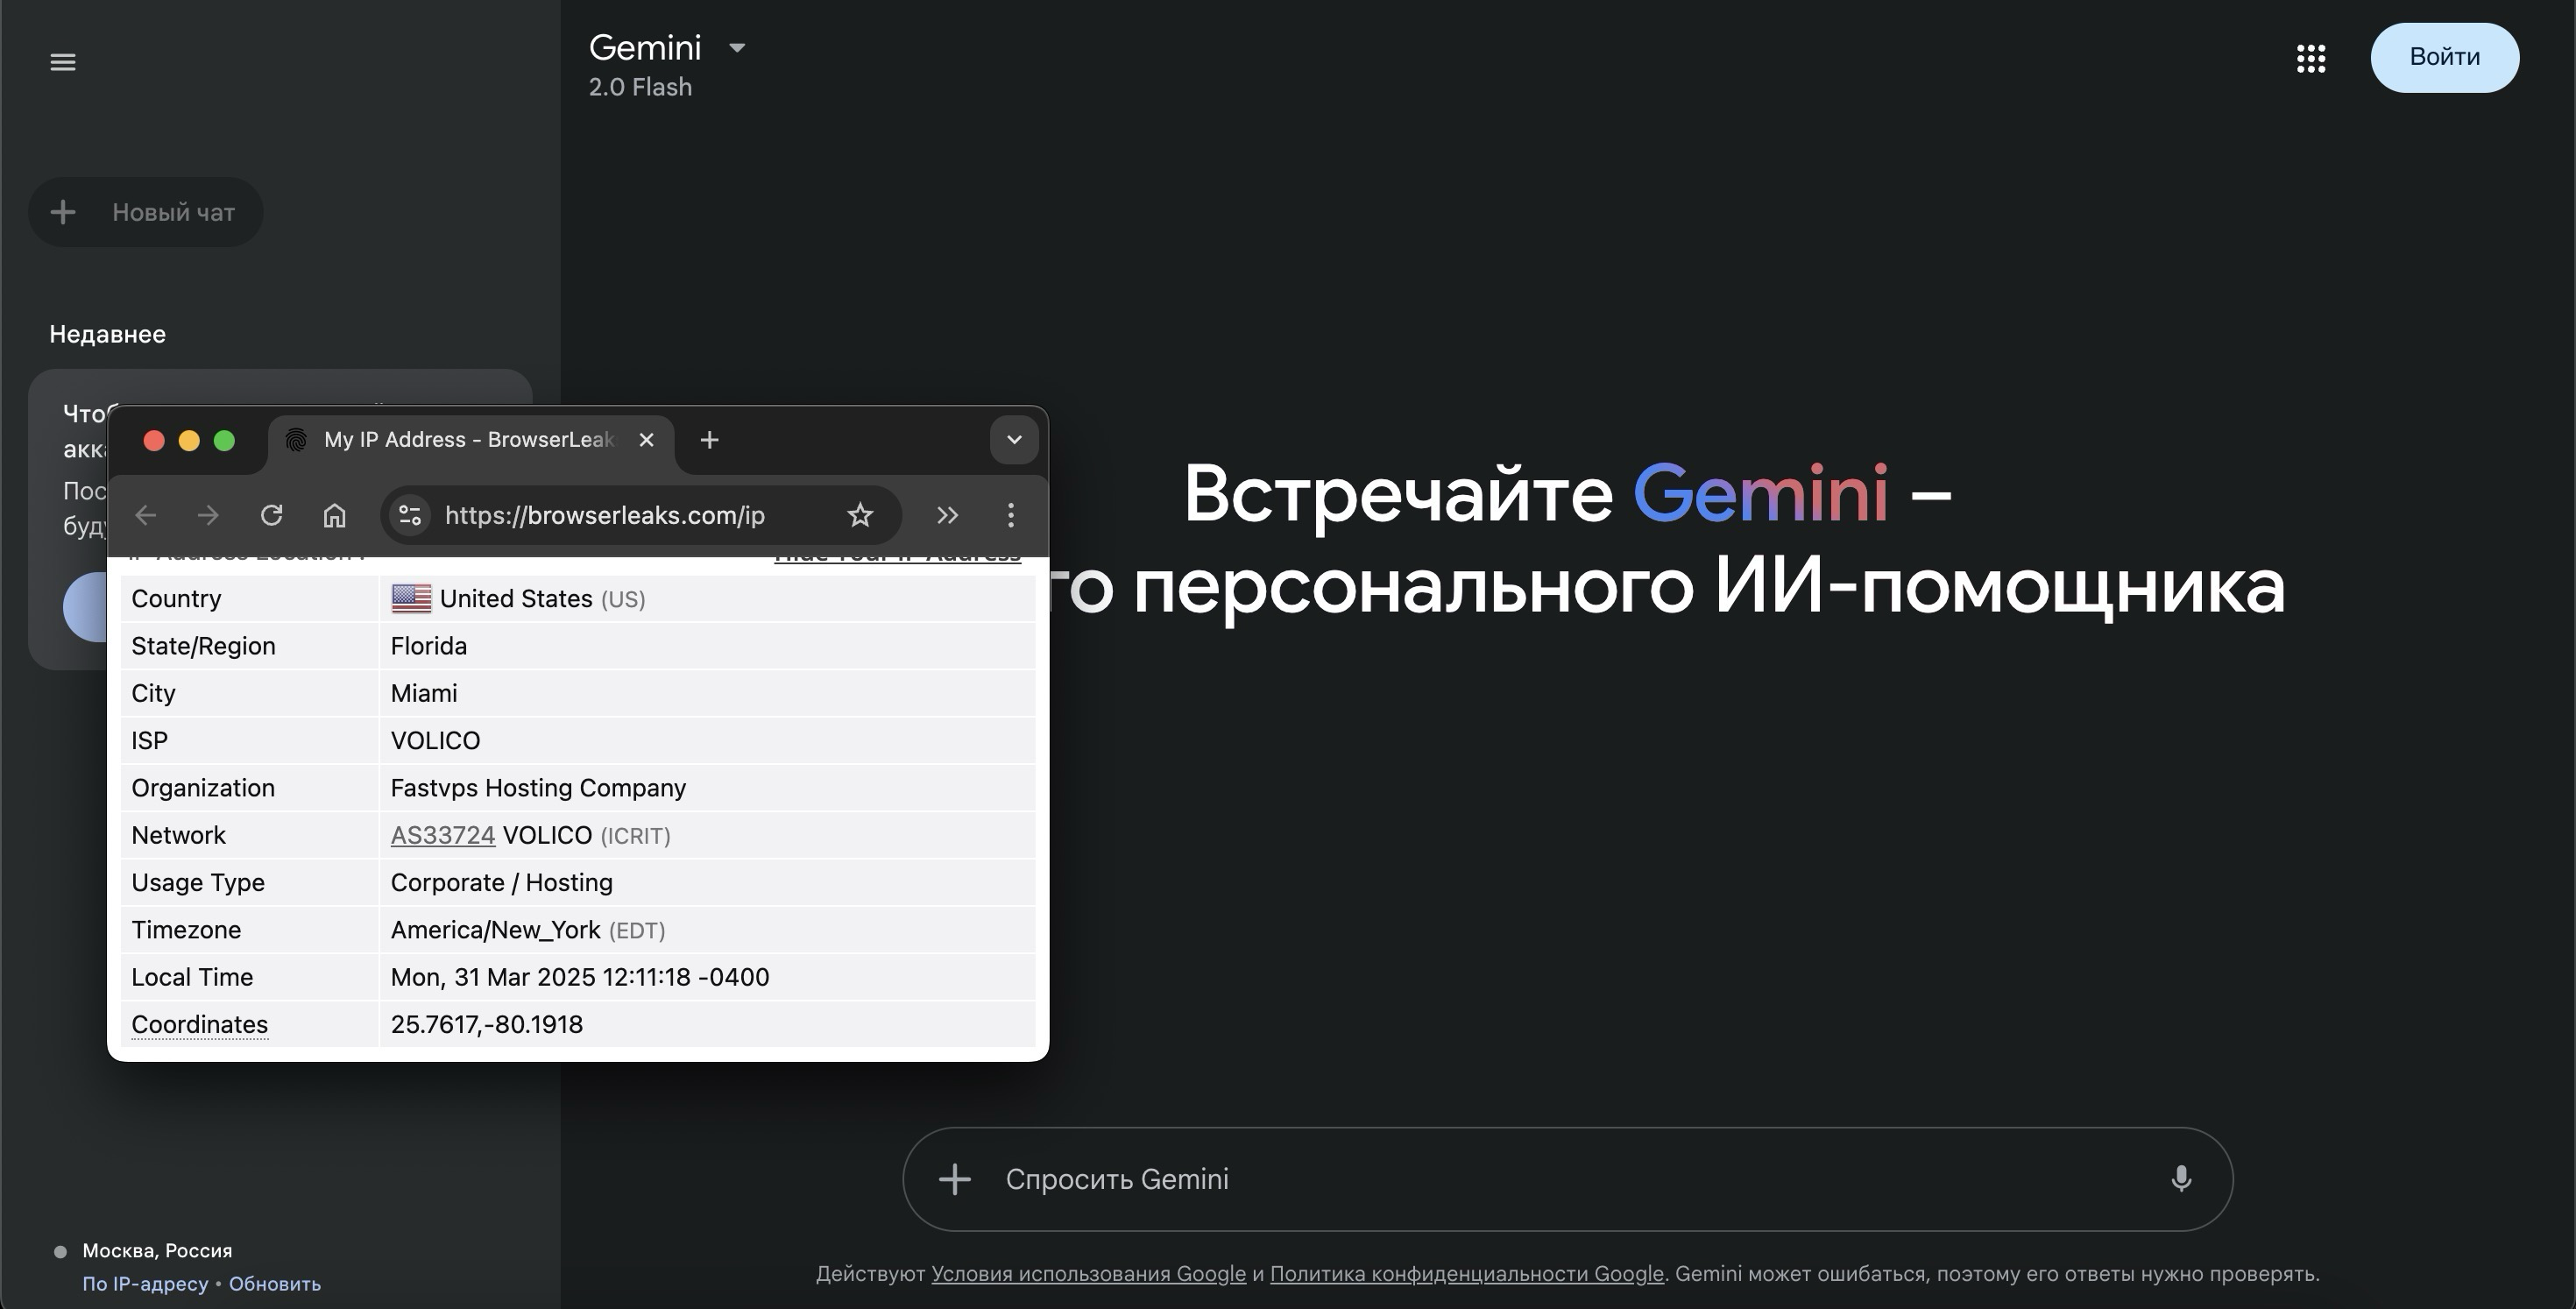Select the My IP Address - BrowserLeaks tab
Screen dimensions: 2576x1309
(x=470, y=440)
